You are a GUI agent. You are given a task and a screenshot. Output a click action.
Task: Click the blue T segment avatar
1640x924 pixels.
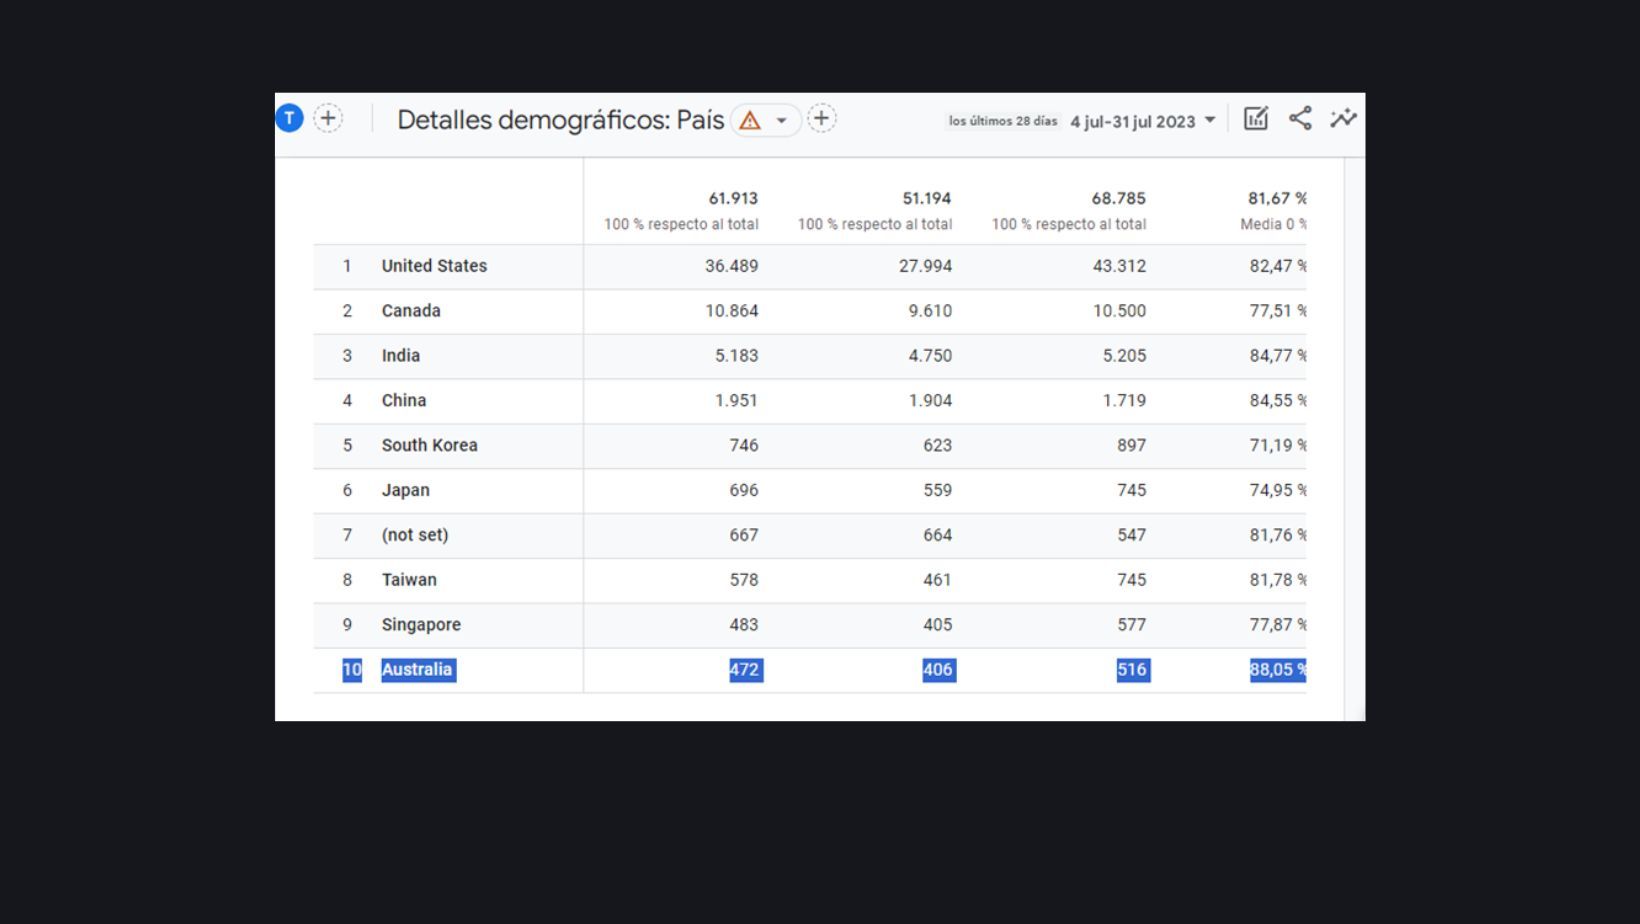(x=289, y=118)
